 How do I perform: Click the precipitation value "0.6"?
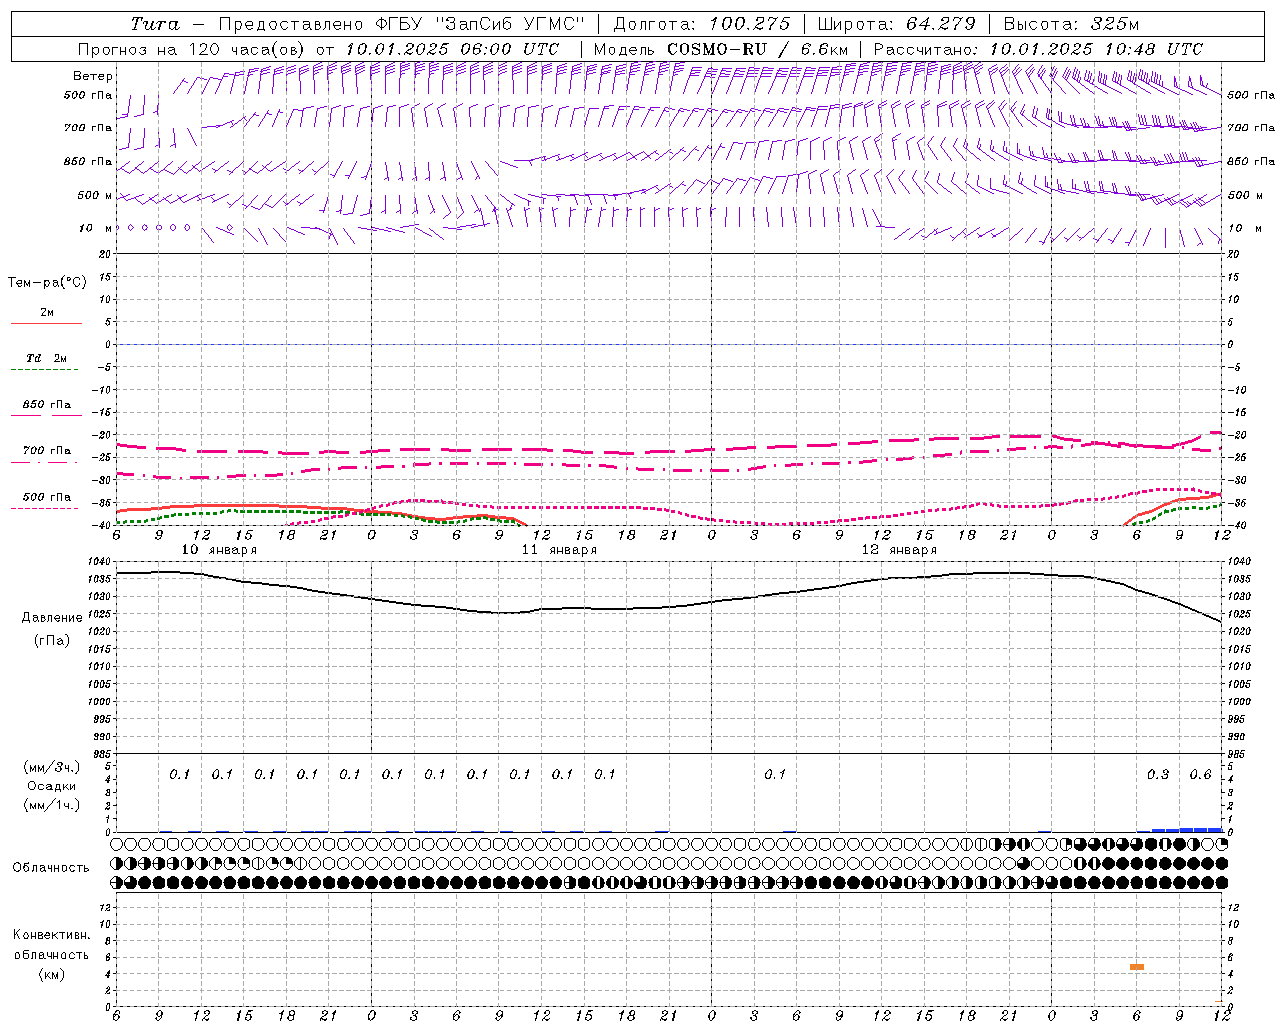point(1200,775)
